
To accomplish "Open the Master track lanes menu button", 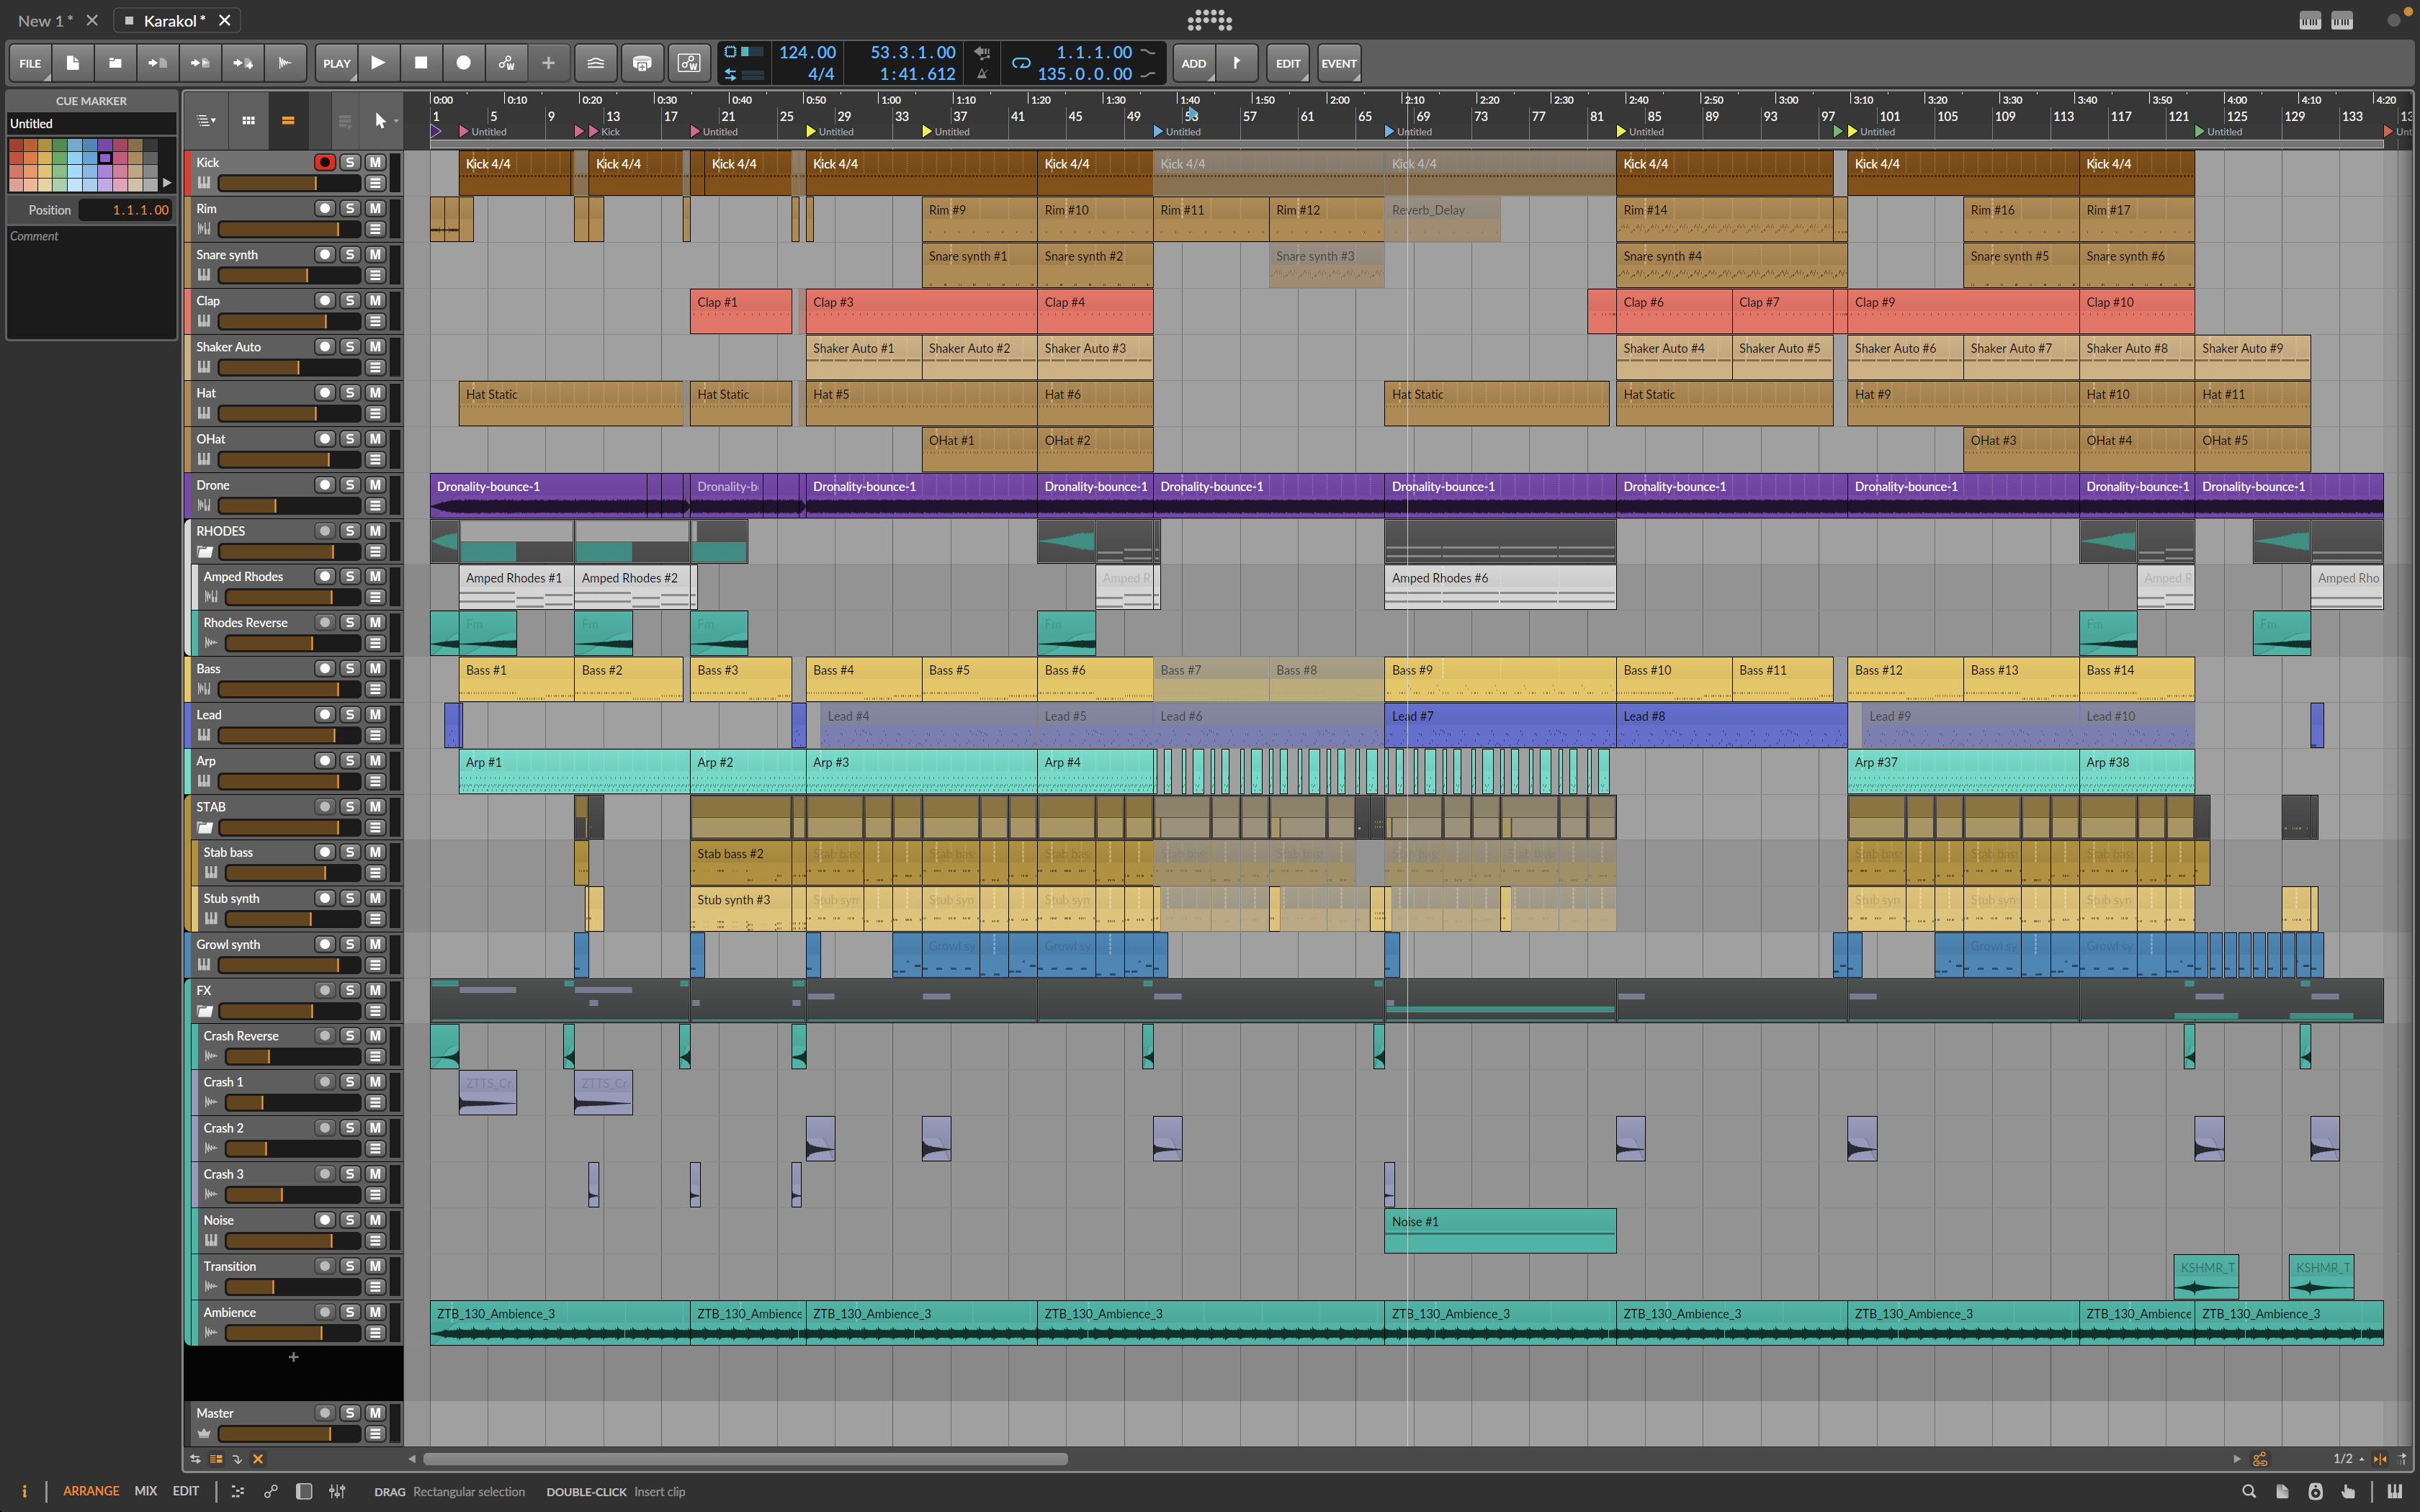I will [375, 1433].
